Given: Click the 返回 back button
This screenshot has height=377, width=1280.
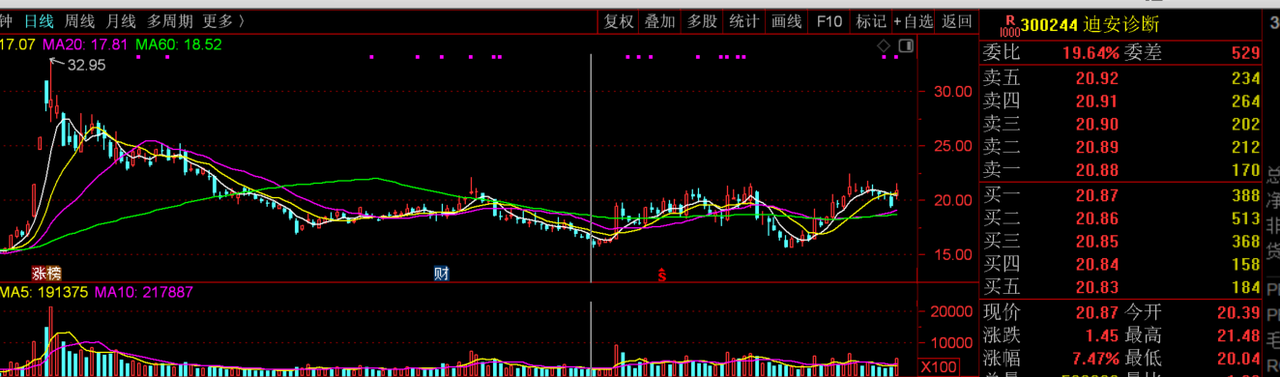Looking at the screenshot, I should pos(956,20).
